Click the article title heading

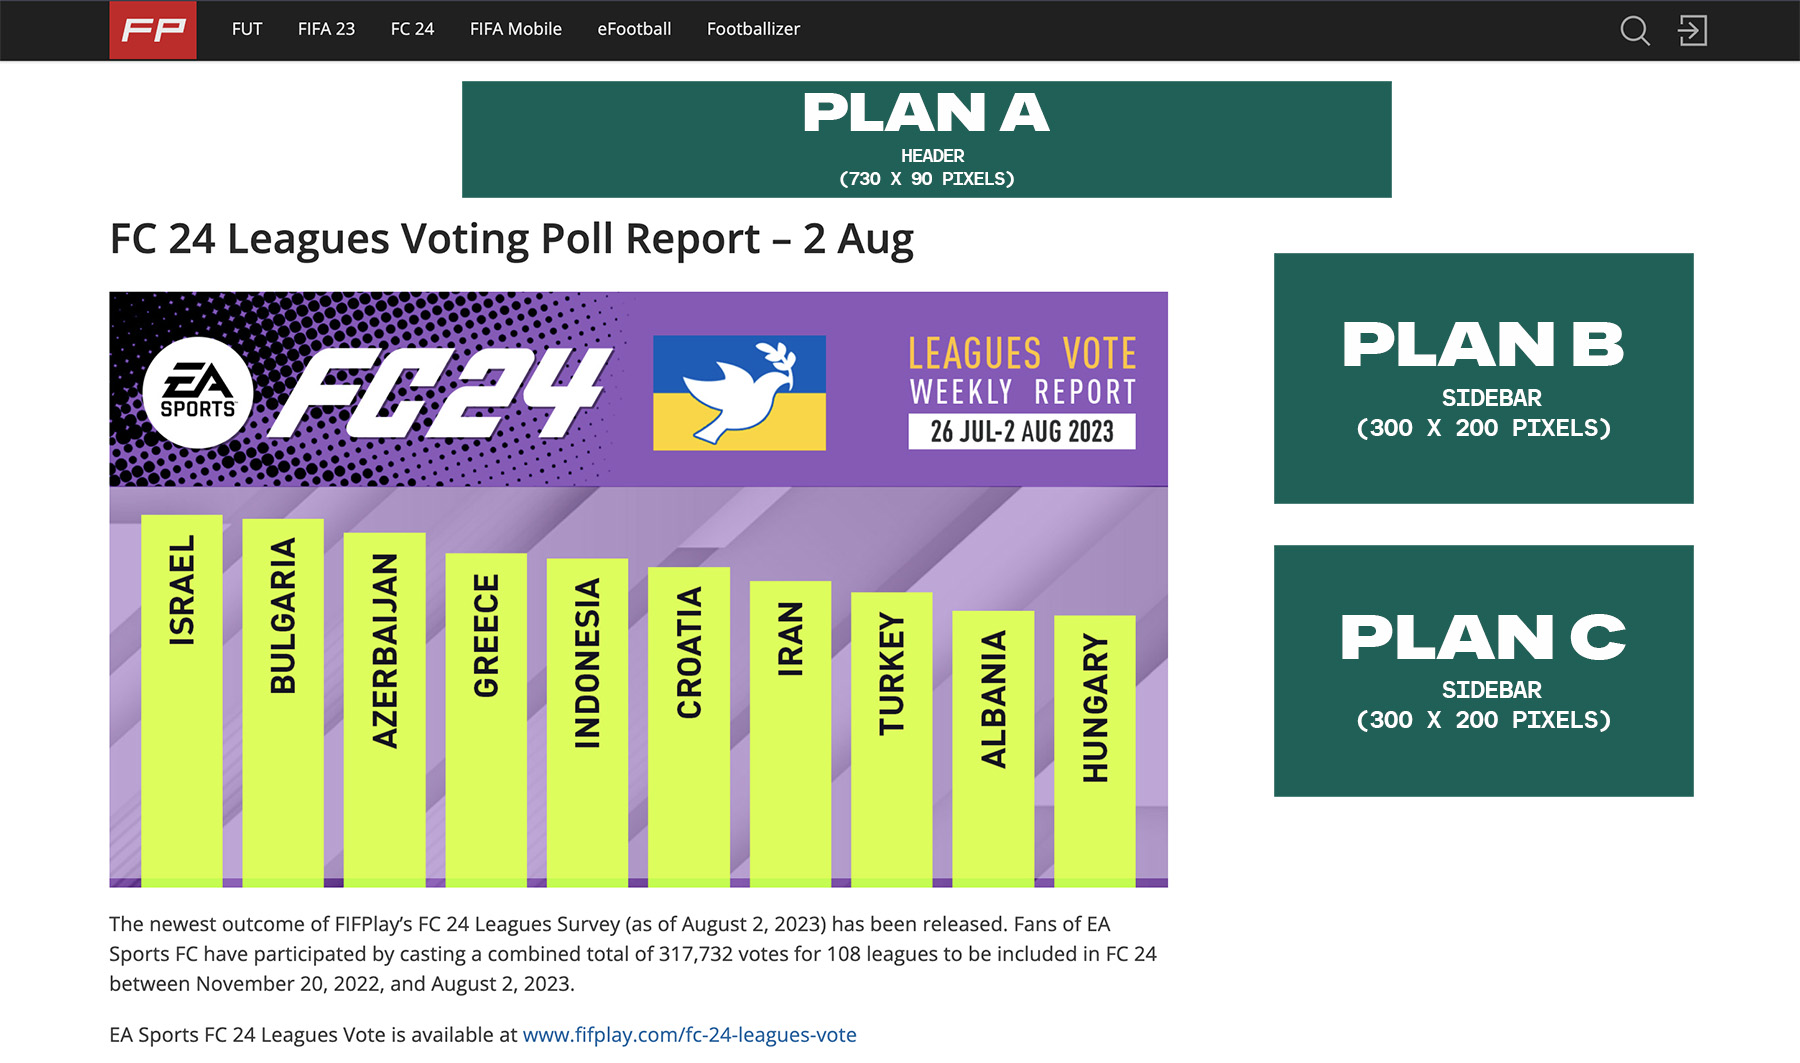(511, 239)
